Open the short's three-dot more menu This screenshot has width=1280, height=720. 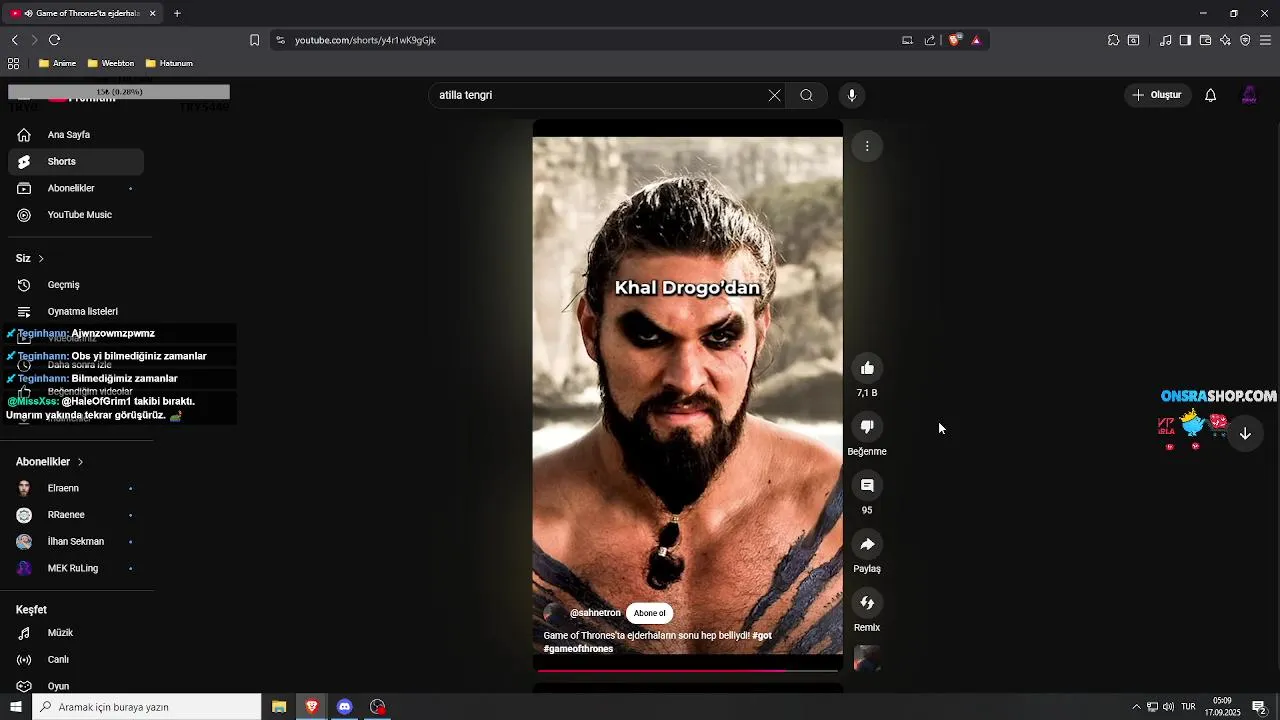pos(867,146)
